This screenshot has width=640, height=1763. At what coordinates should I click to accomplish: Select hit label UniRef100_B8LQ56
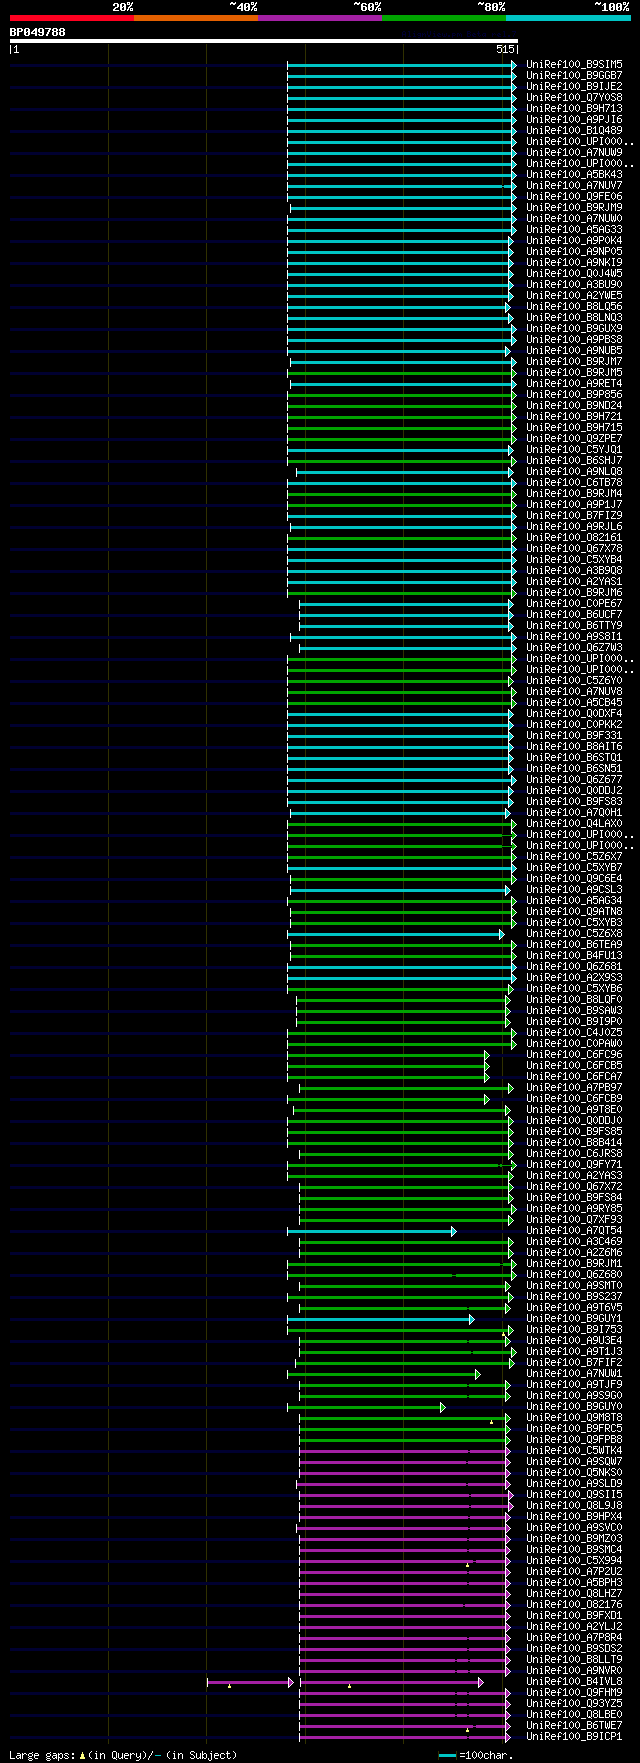click(574, 306)
